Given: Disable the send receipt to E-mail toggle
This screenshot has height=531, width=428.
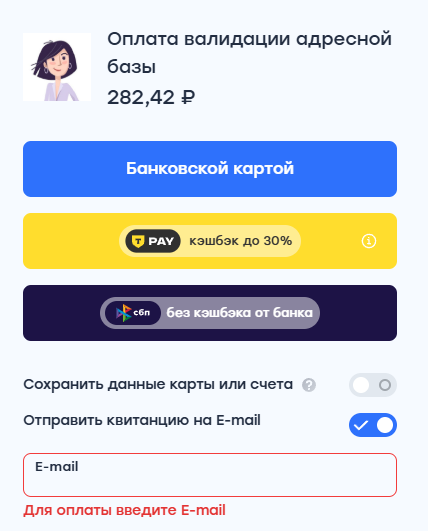Looking at the screenshot, I should tap(373, 425).
